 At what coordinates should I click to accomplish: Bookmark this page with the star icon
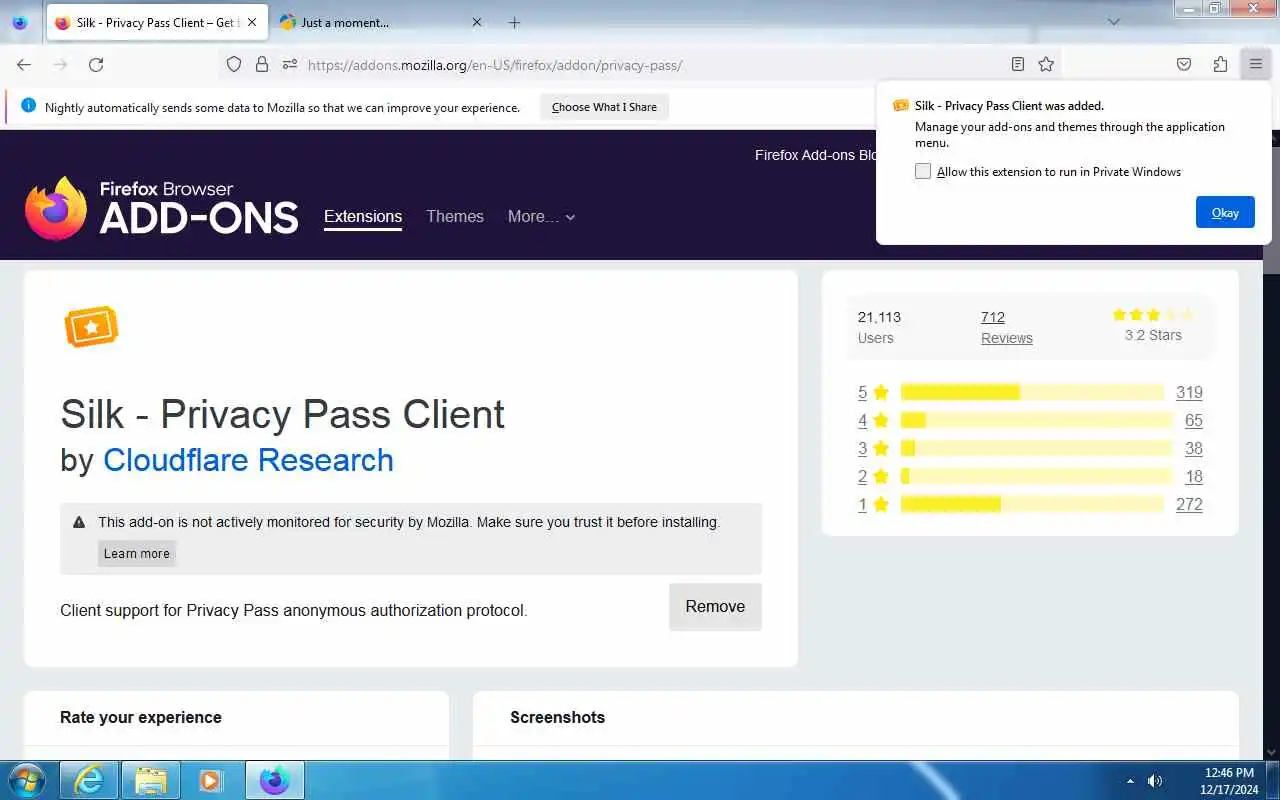(x=1046, y=64)
